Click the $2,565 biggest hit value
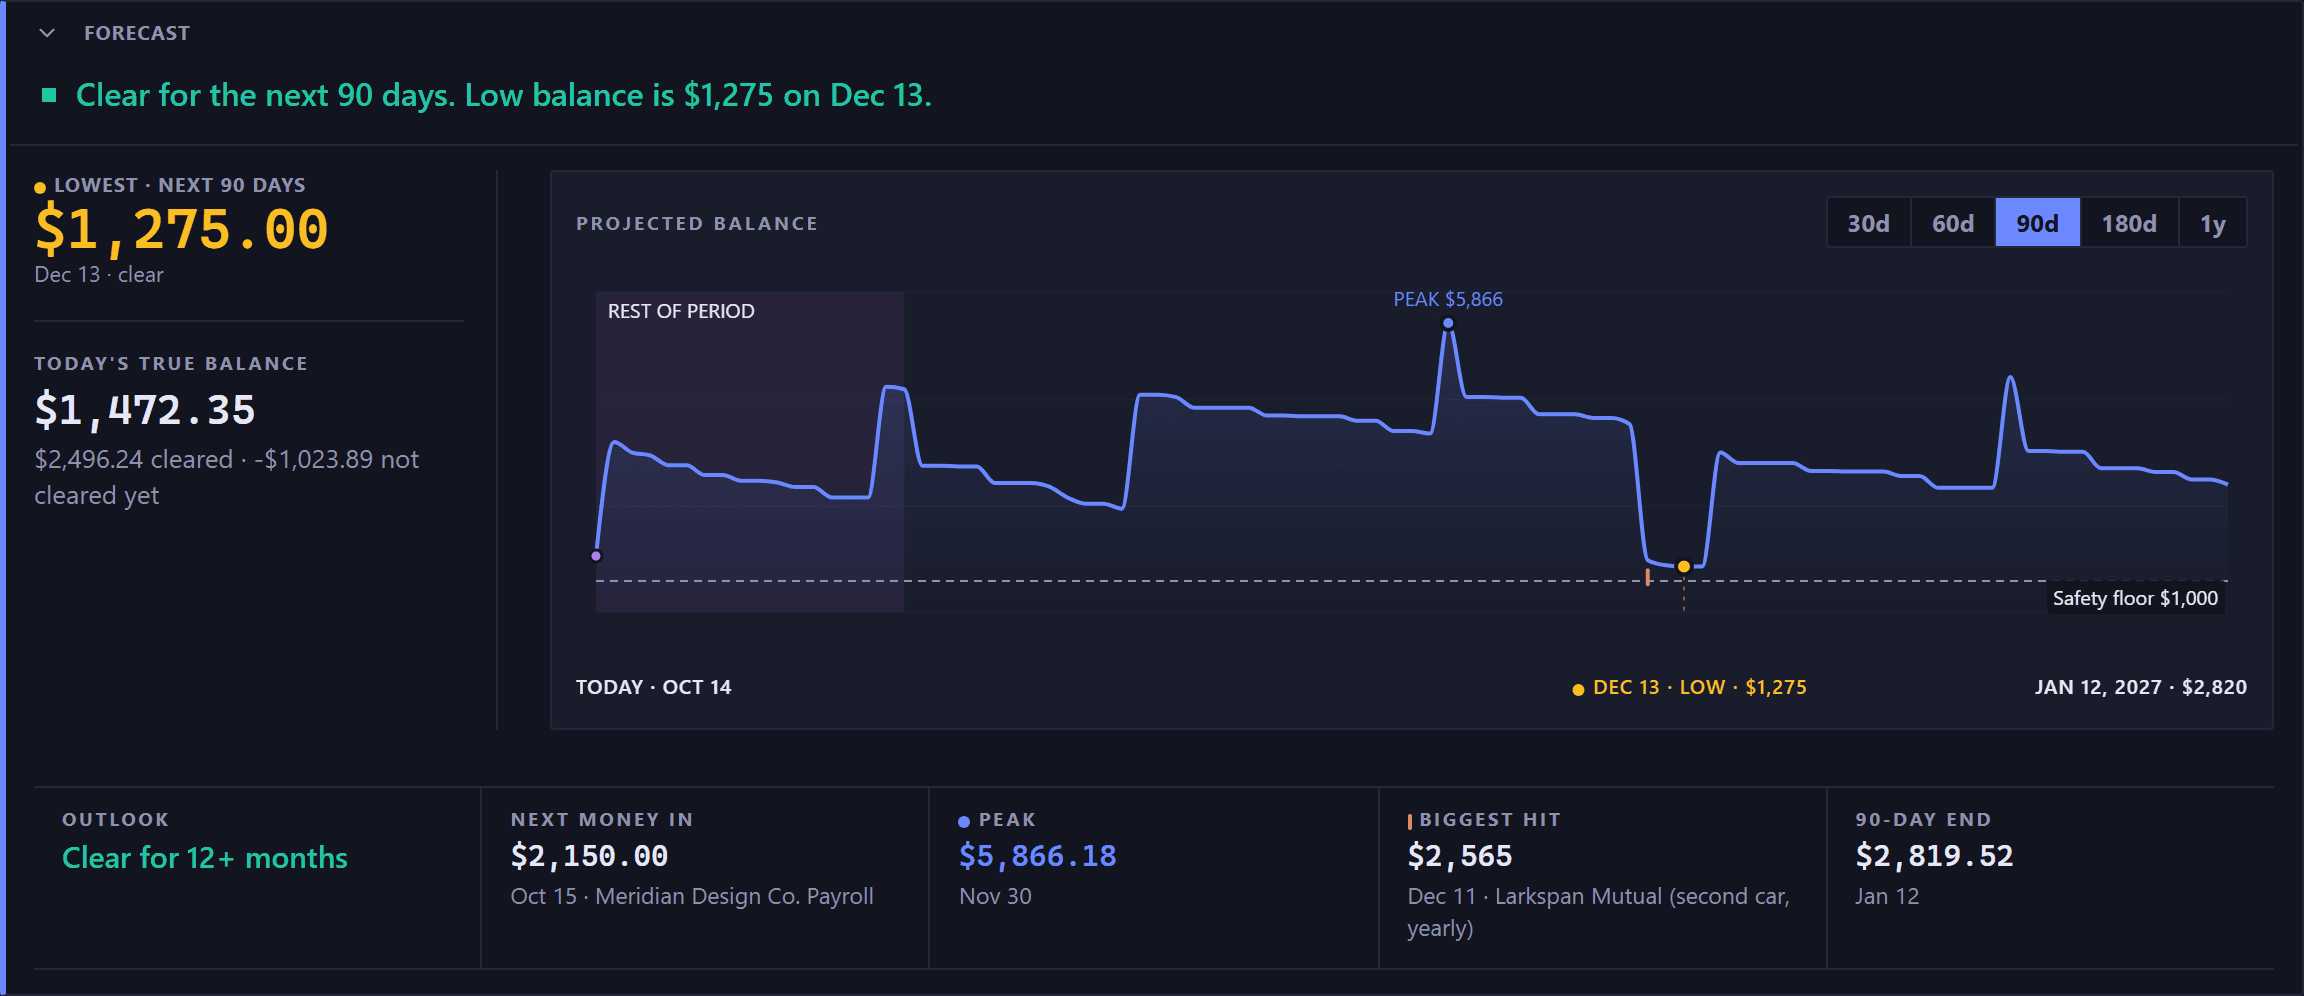The width and height of the screenshot is (2304, 996). coord(1460,856)
